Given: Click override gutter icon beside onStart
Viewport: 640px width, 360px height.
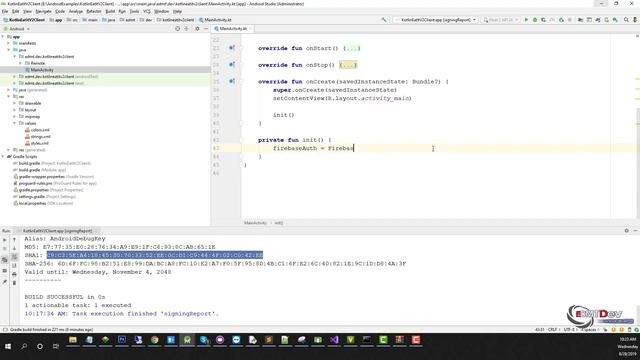Looking at the screenshot, I should pyautogui.click(x=231, y=48).
